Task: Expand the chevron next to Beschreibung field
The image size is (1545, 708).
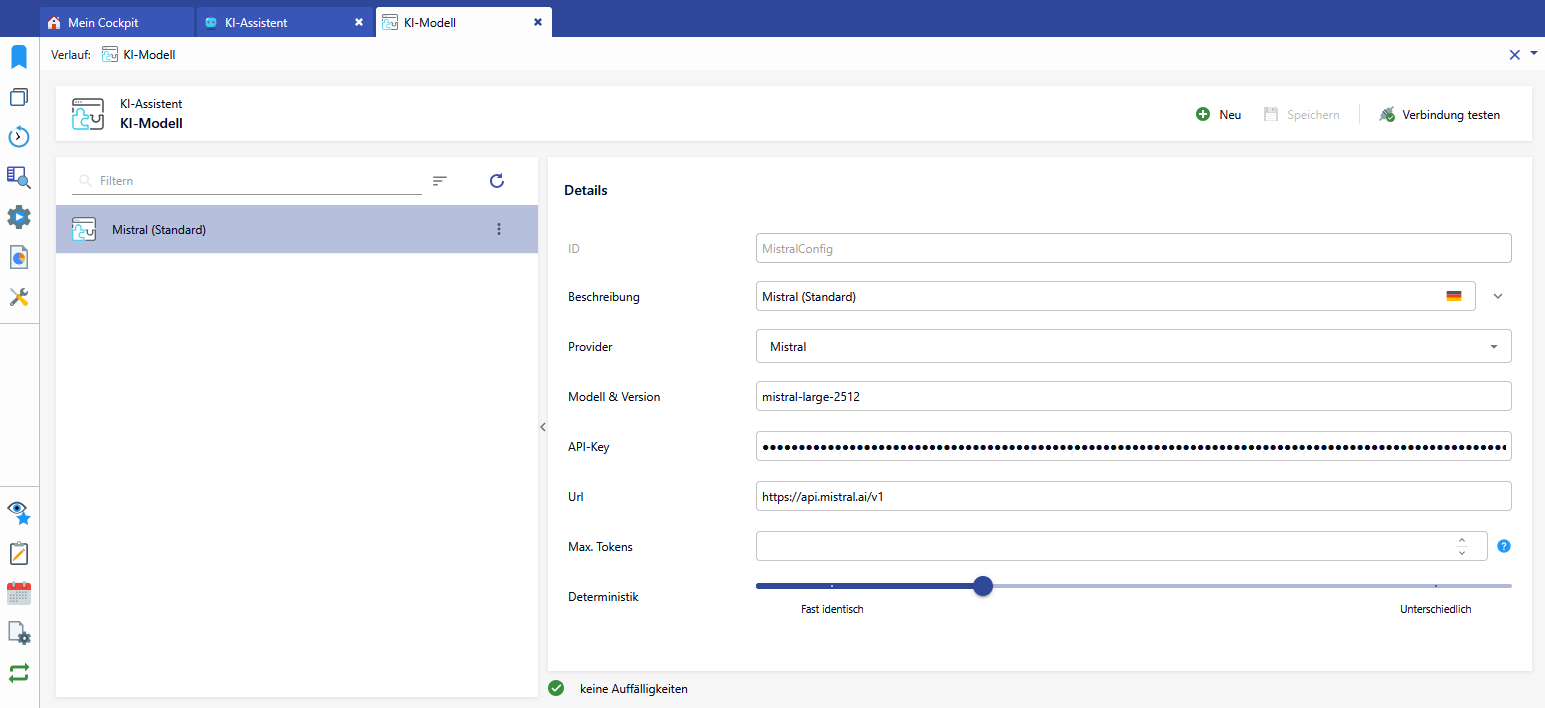Action: [1498, 297]
